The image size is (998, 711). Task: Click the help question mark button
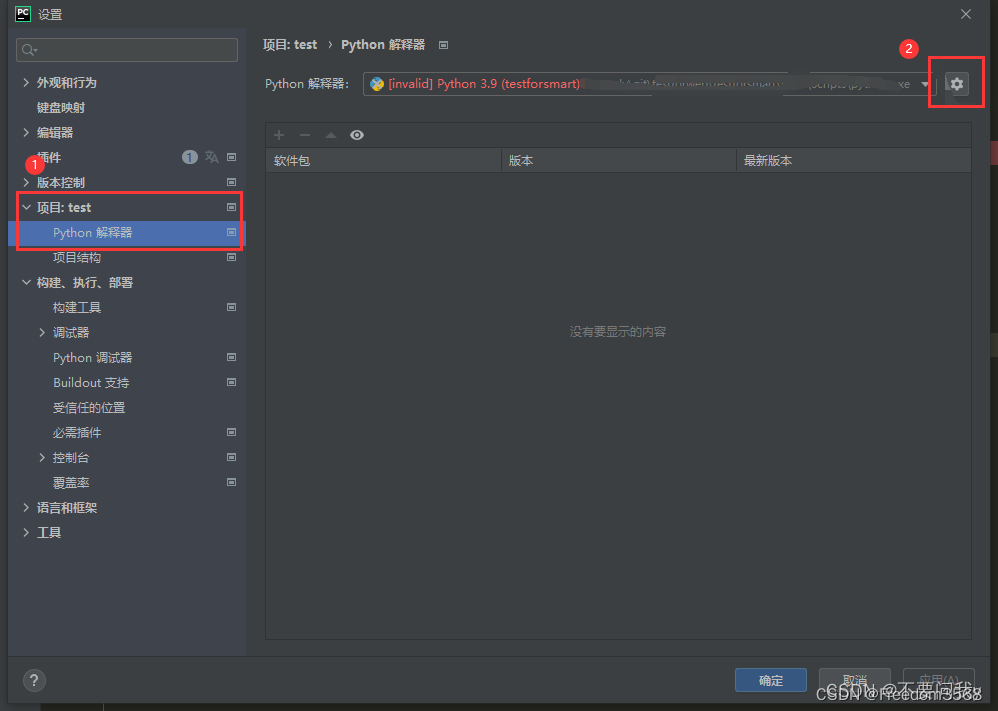34,680
